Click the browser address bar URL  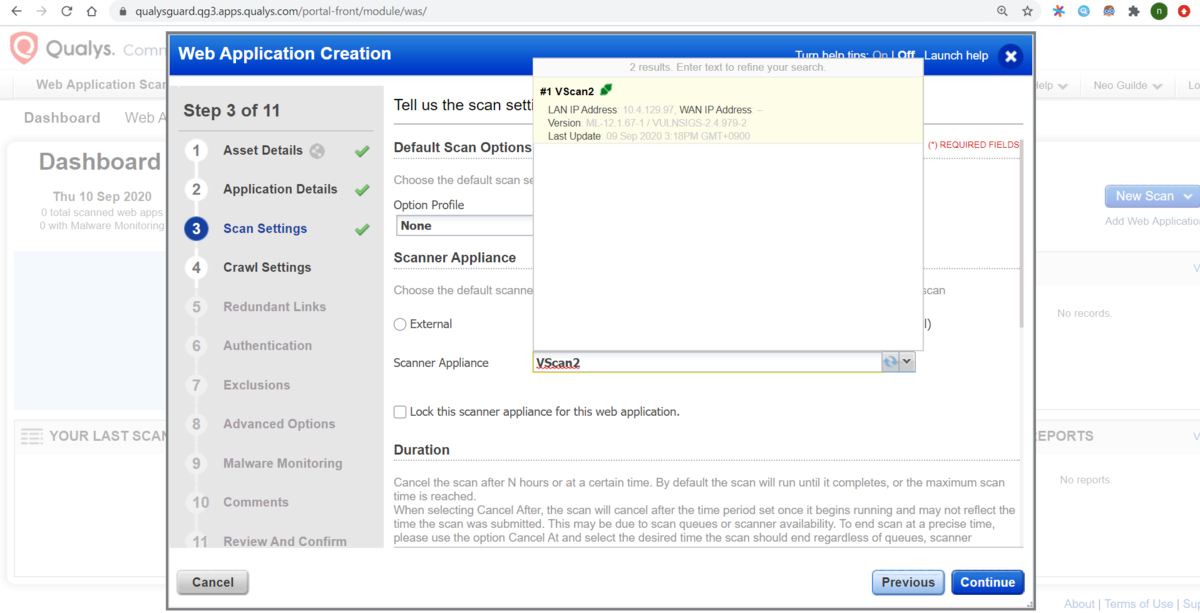pos(282,12)
